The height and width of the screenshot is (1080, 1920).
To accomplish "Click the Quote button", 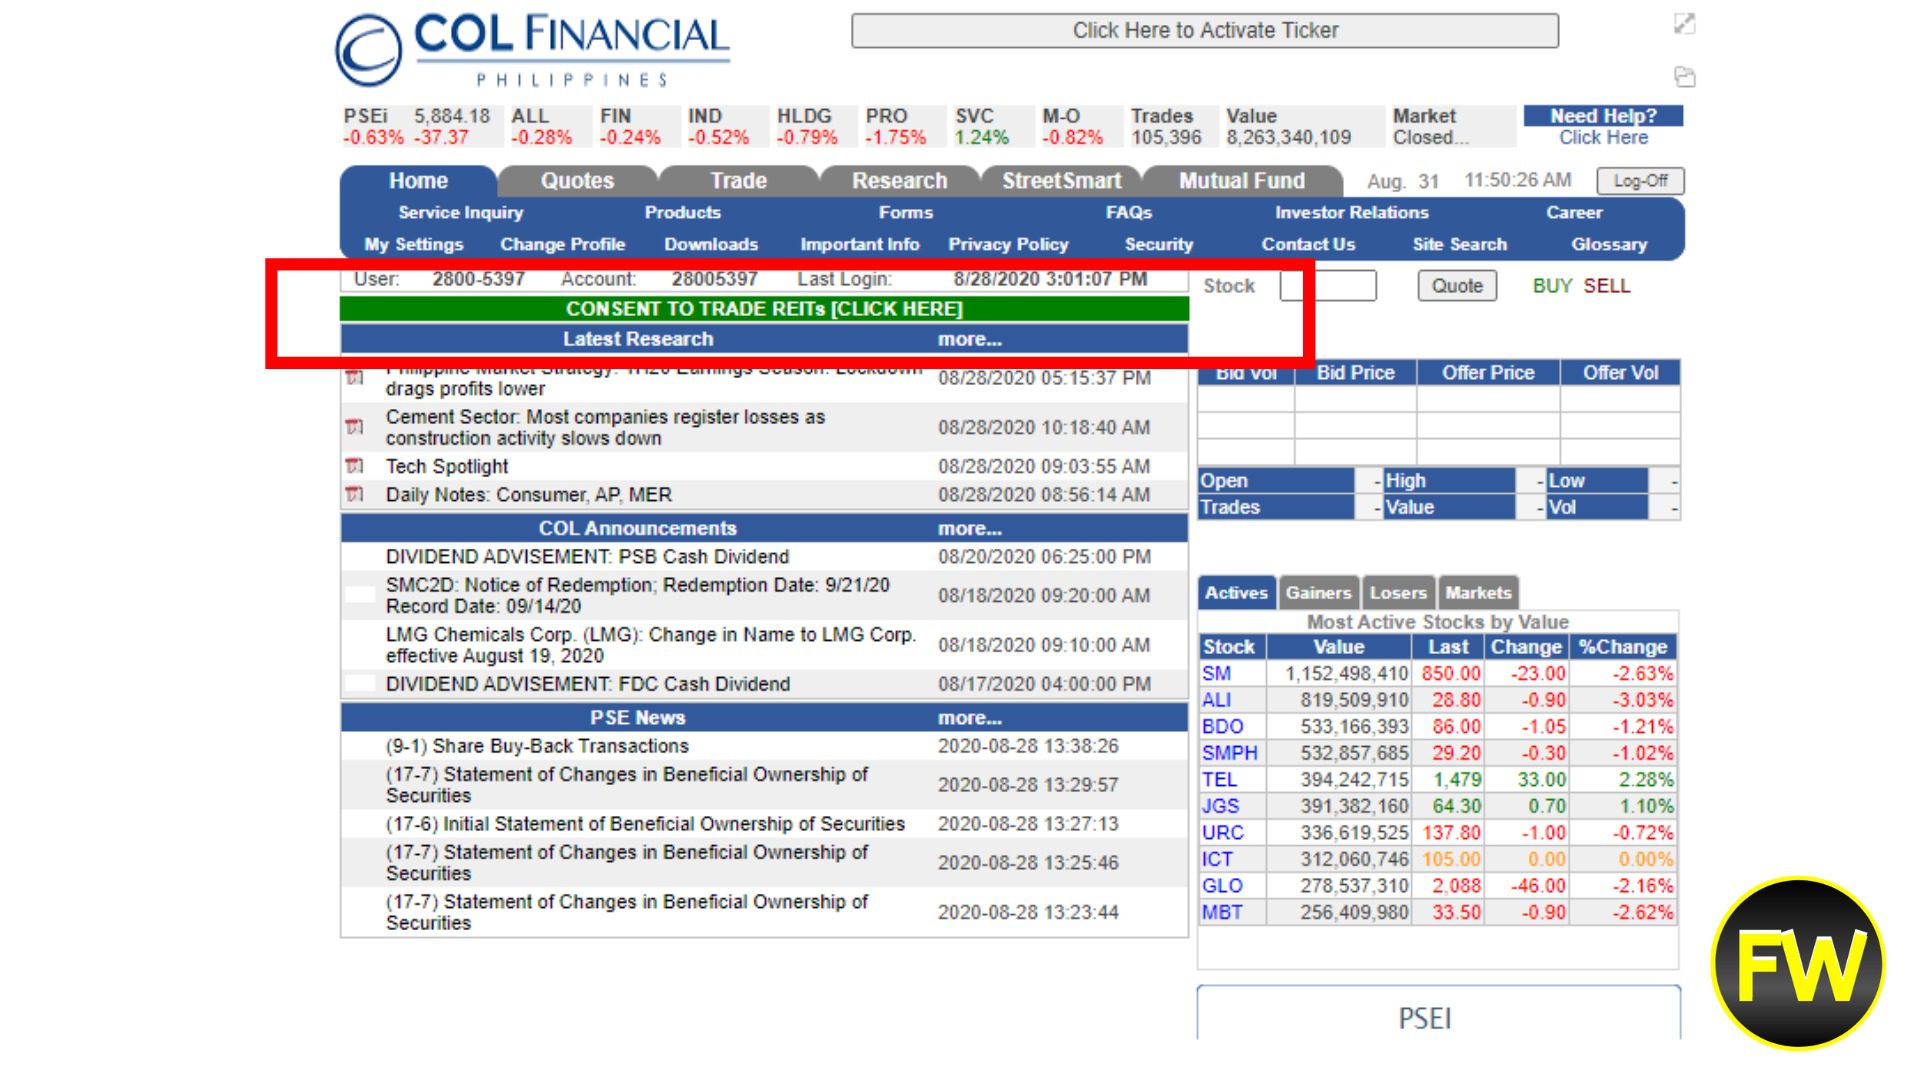I will click(1457, 286).
